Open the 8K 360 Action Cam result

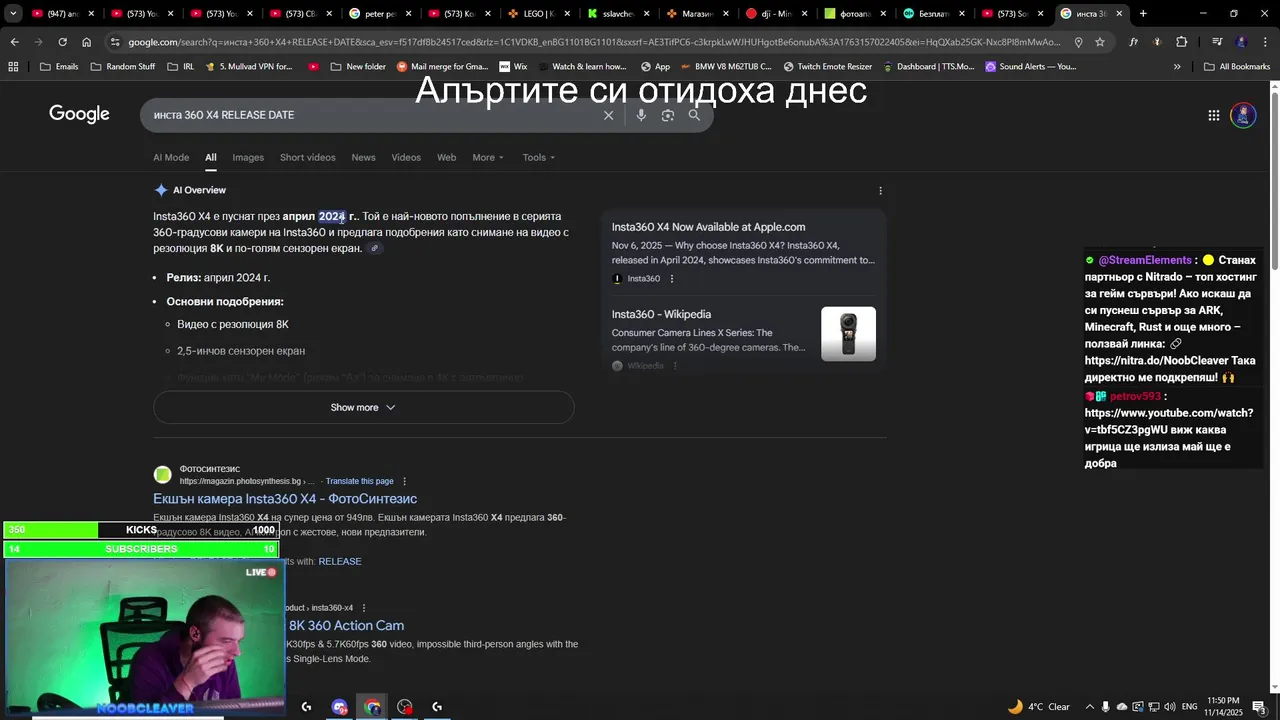pyautogui.click(x=346, y=625)
